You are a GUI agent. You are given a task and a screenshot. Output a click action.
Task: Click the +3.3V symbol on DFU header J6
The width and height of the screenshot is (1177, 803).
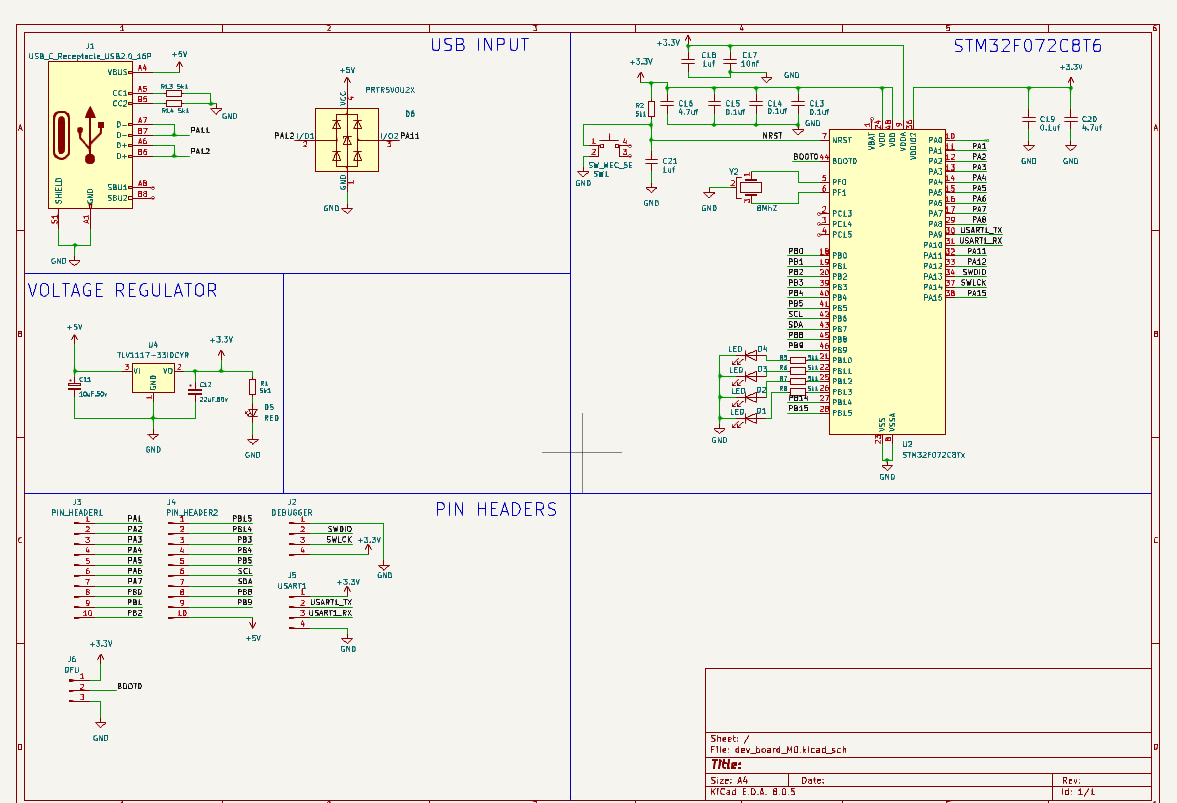point(101,651)
